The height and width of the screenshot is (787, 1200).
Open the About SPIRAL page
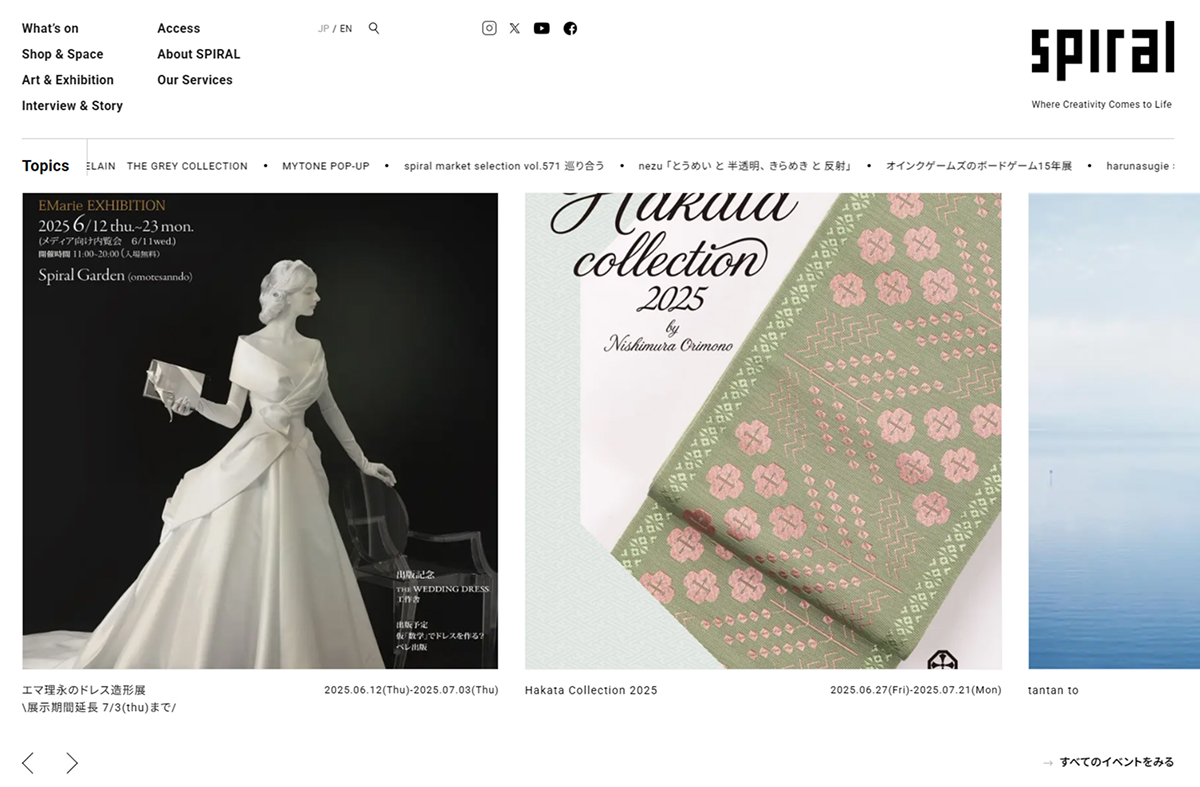coord(198,54)
